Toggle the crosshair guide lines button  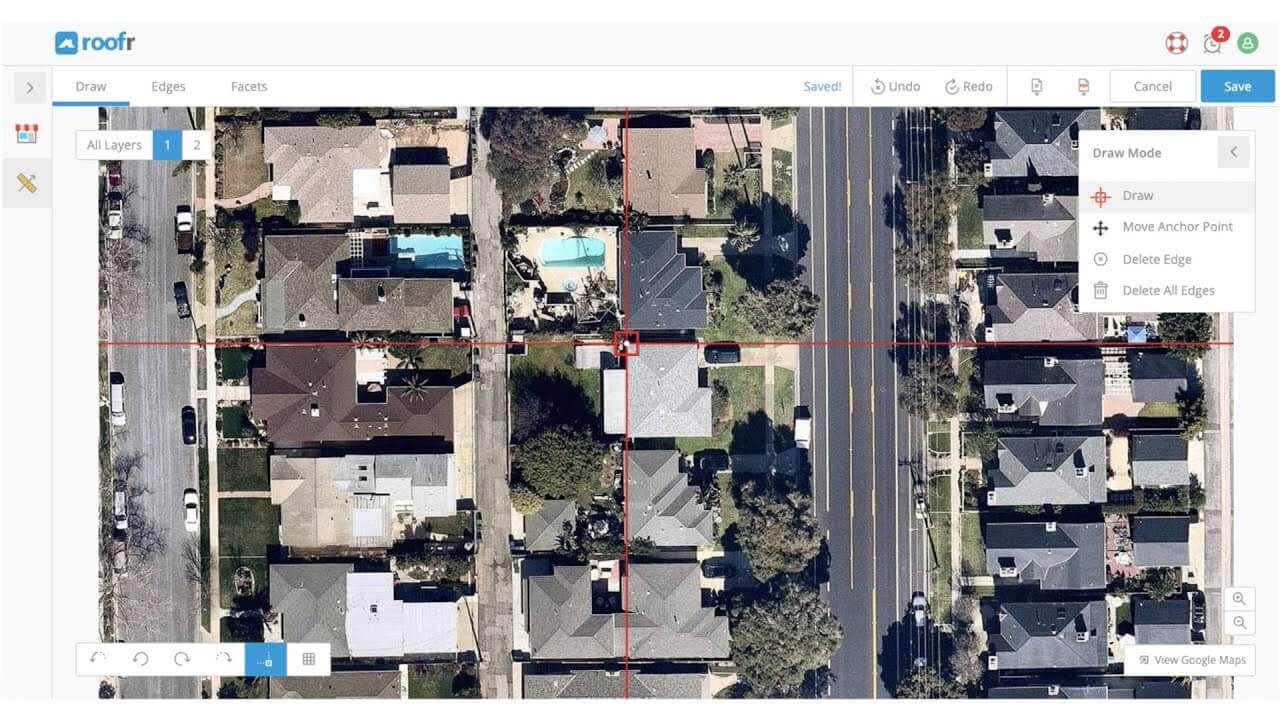(x=266, y=659)
